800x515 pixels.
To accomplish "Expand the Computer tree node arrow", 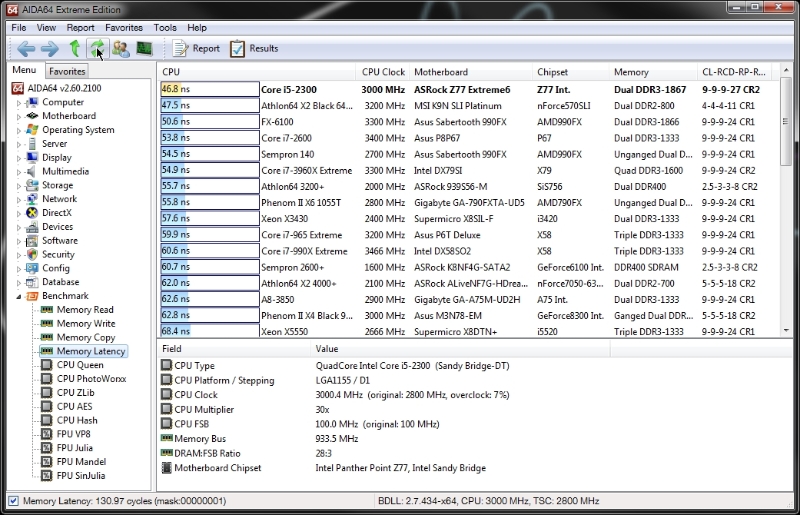I will click(19, 103).
